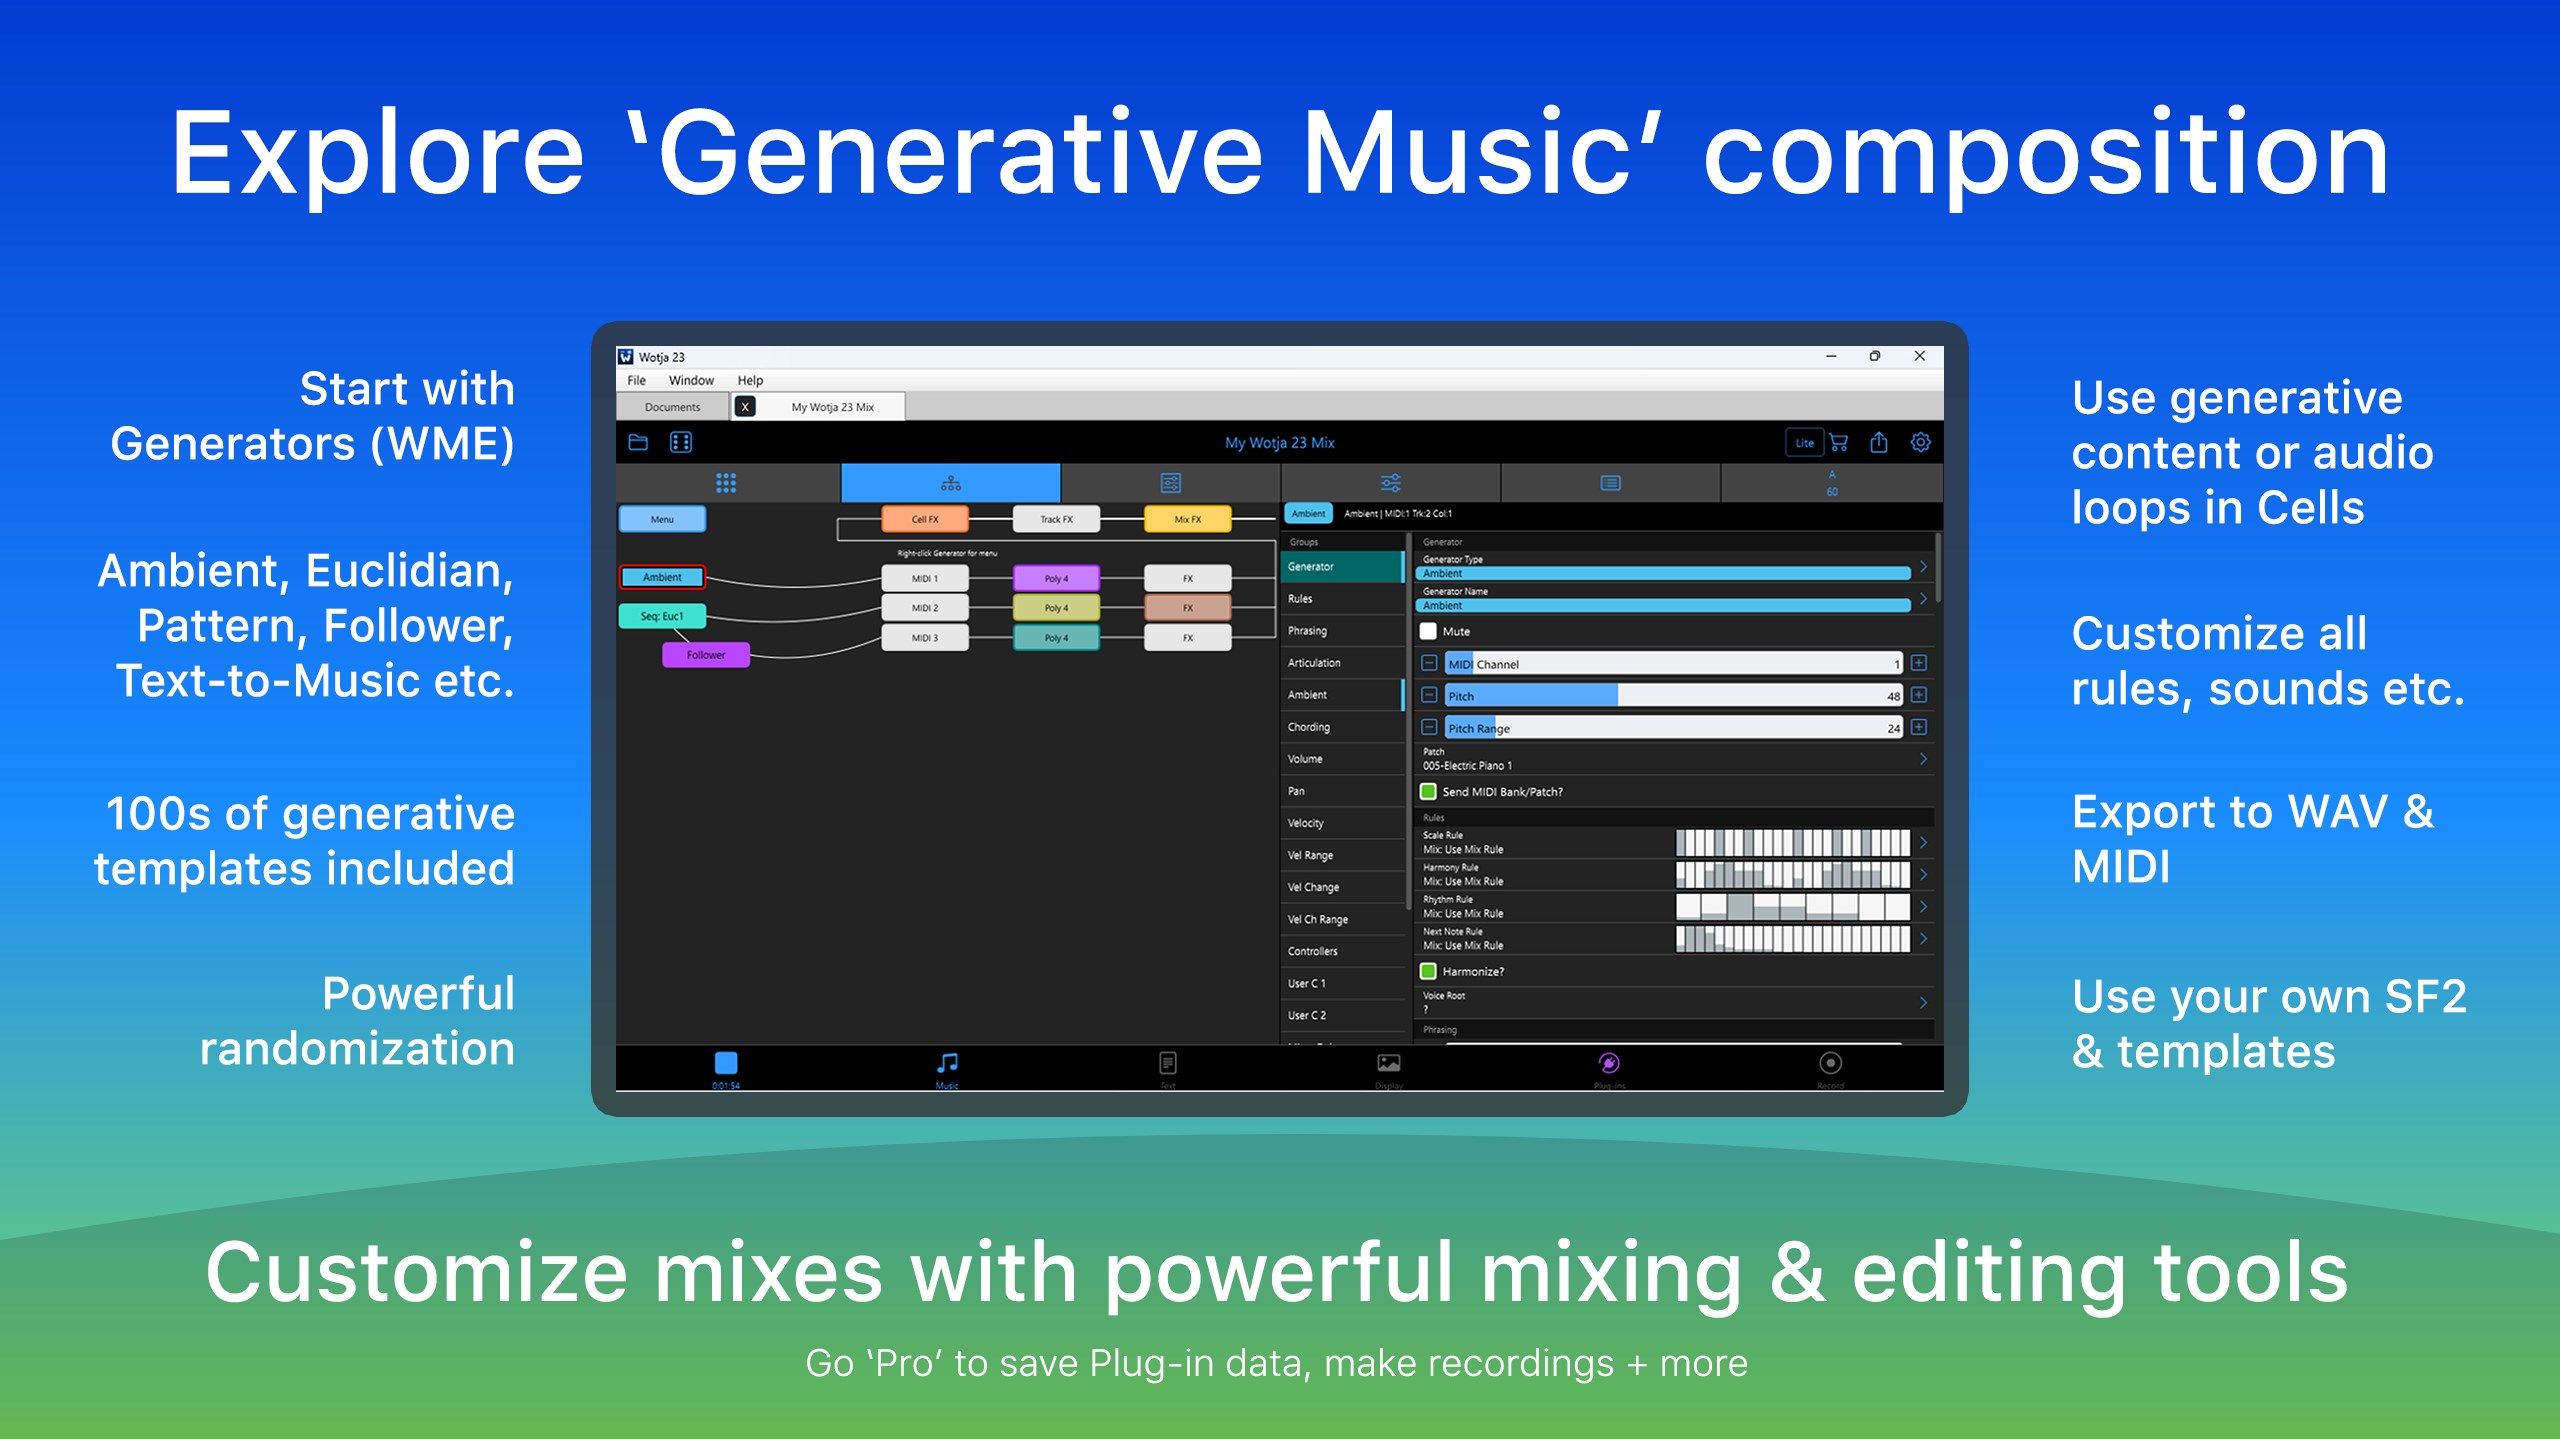Click the MIDI 2 box

pyautogui.click(x=925, y=607)
